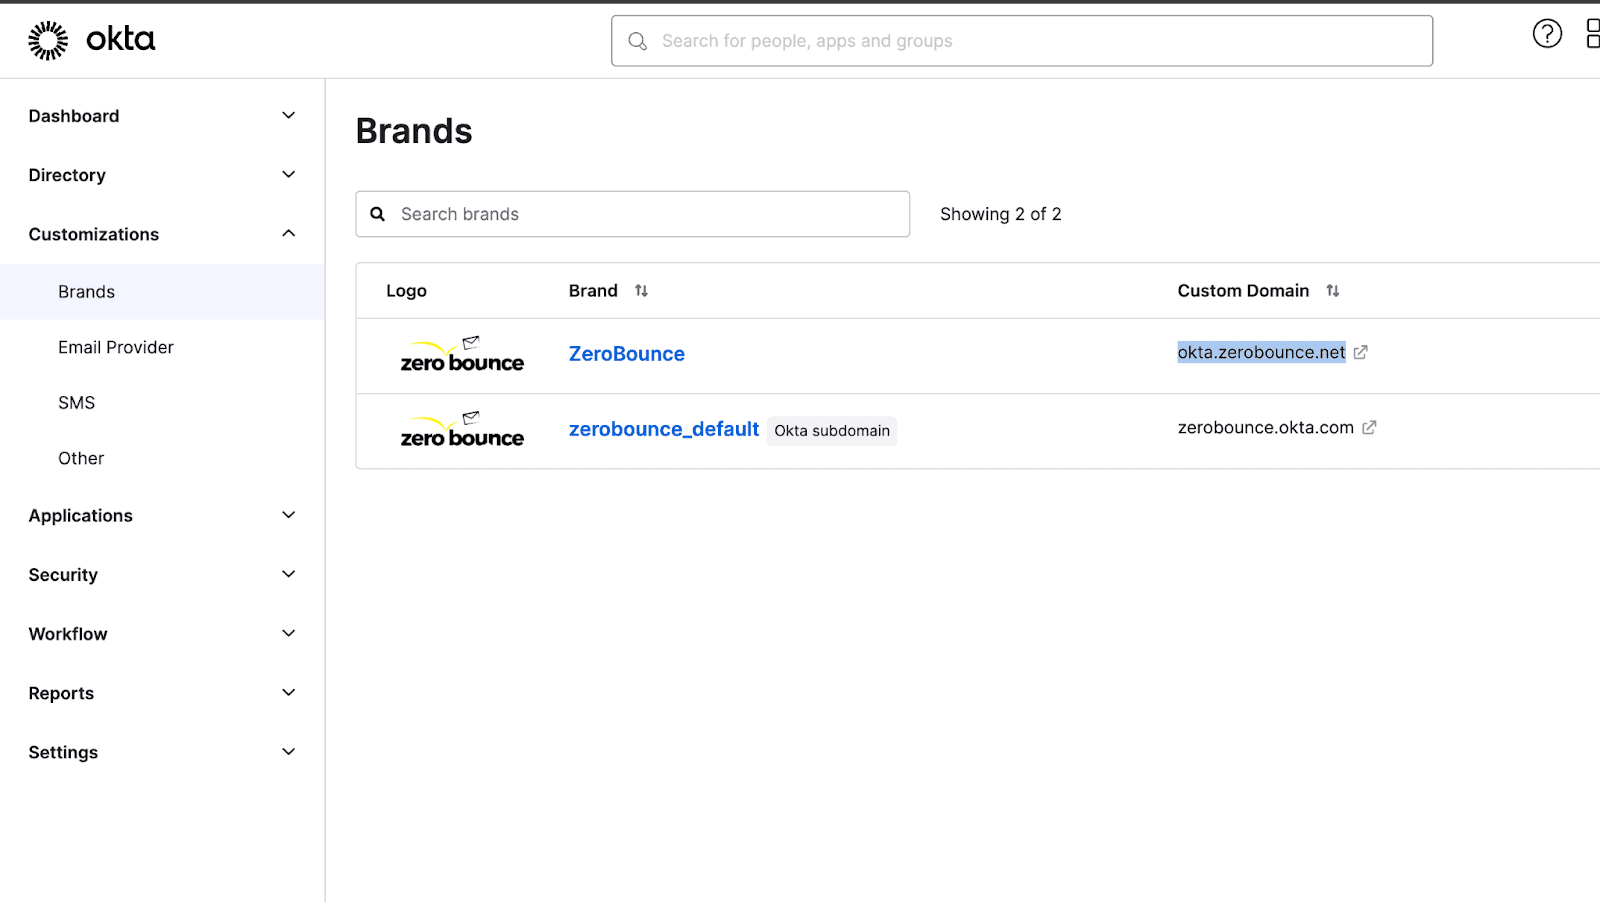
Task: Open the zerobounce_default brand link
Action: click(663, 428)
